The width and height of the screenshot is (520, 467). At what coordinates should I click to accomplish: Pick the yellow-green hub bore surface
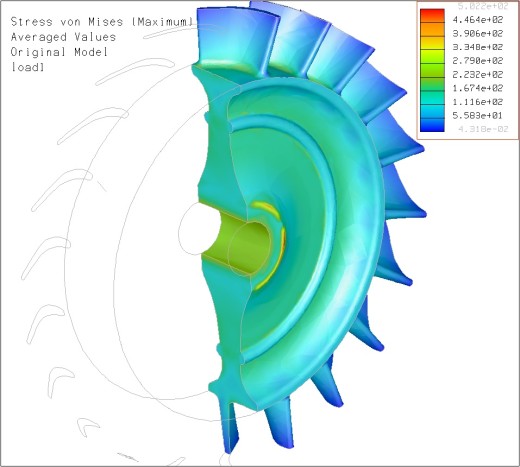(x=241, y=245)
